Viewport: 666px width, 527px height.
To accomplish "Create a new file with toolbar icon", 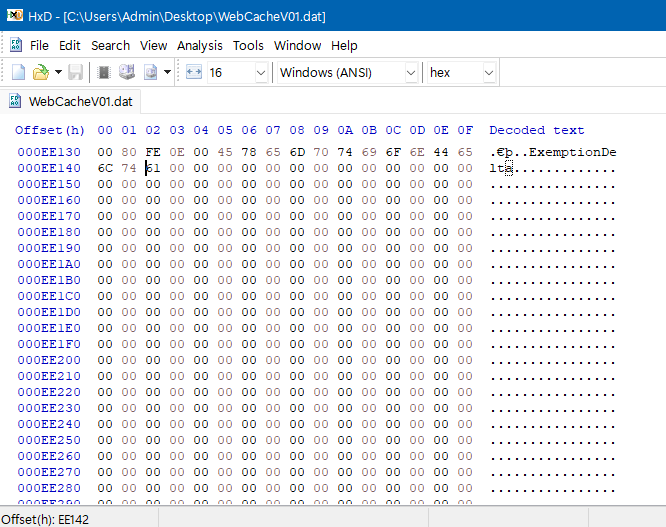I will point(18,72).
